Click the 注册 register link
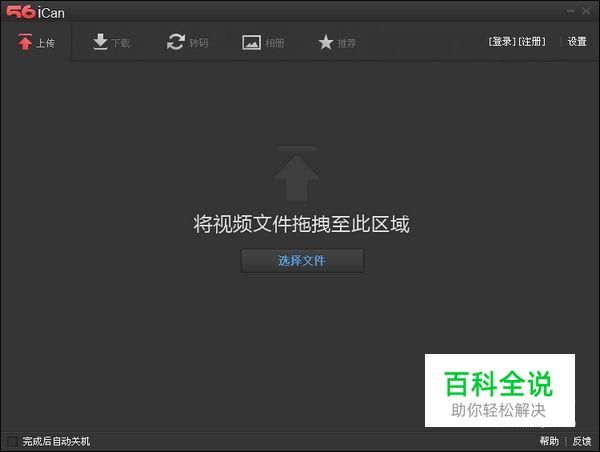 [x=532, y=41]
